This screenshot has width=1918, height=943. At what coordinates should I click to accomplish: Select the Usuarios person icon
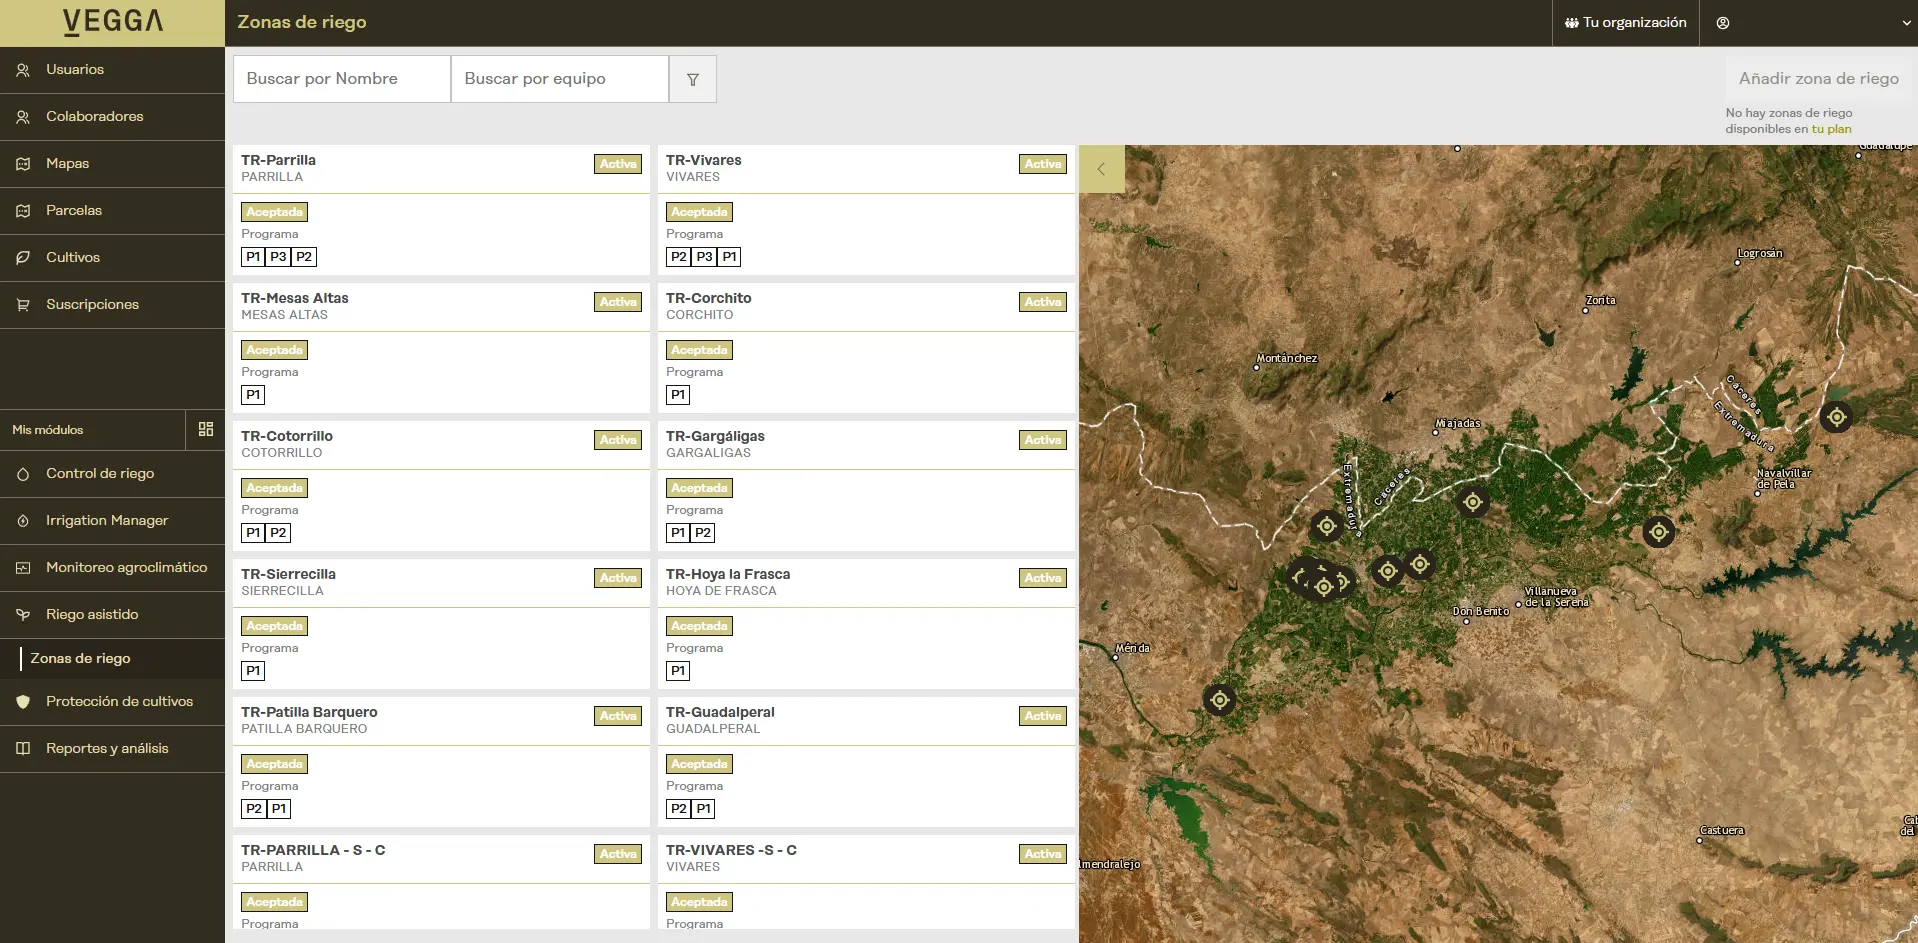23,70
